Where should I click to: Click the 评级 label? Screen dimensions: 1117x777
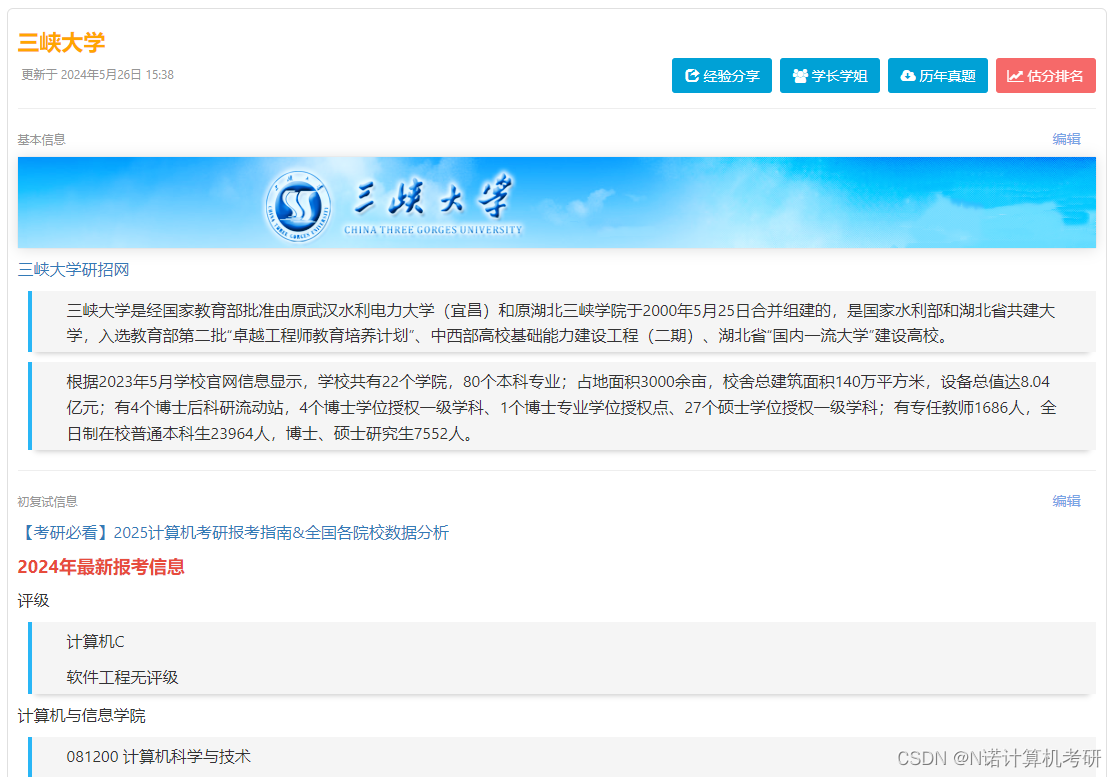tap(33, 600)
